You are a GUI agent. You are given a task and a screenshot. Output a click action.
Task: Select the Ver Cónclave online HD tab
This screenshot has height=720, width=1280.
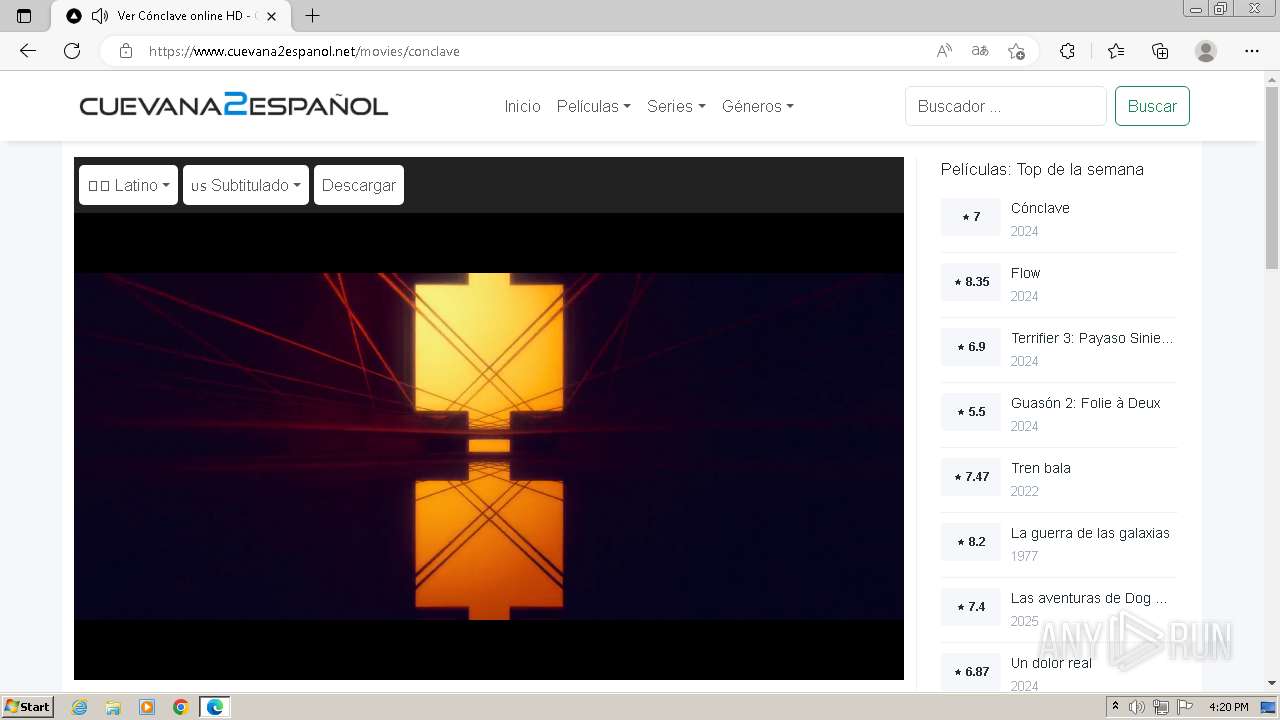pos(172,16)
